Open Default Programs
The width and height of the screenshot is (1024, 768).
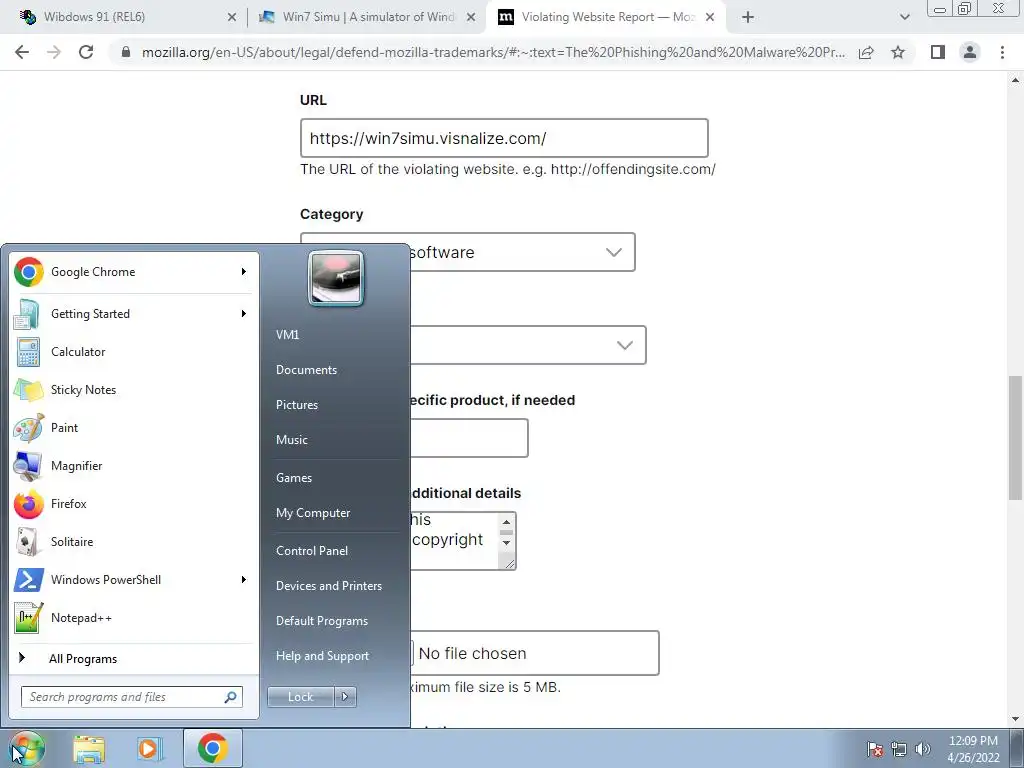(321, 621)
